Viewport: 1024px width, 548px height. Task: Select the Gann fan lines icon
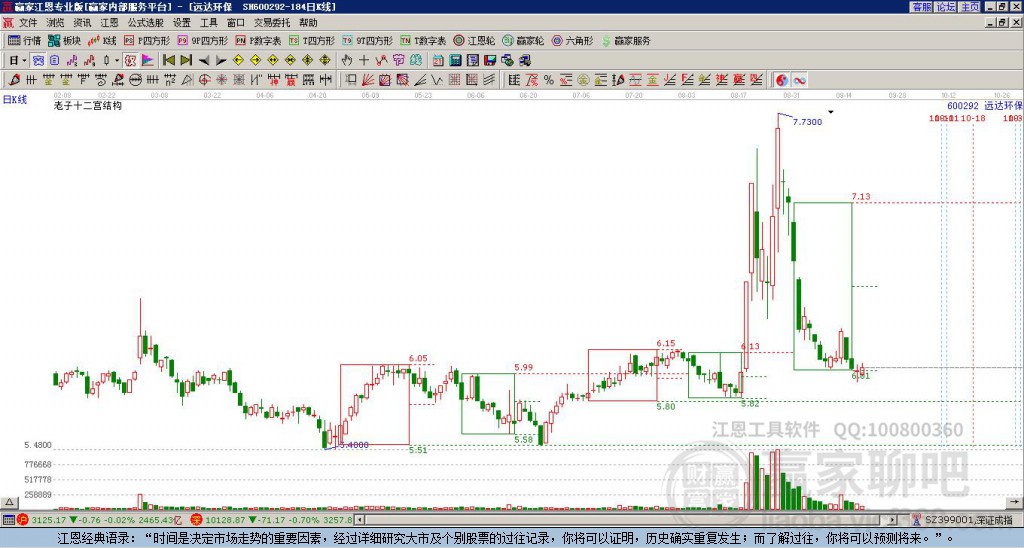[368, 80]
